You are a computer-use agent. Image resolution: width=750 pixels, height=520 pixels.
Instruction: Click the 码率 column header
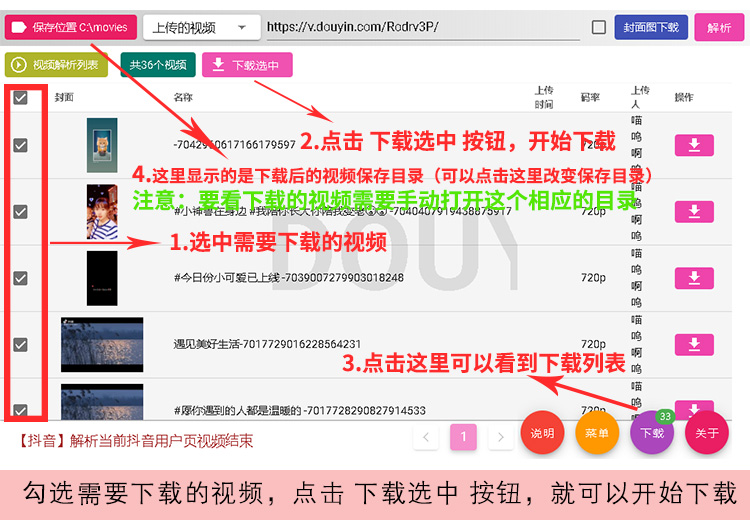pos(590,97)
